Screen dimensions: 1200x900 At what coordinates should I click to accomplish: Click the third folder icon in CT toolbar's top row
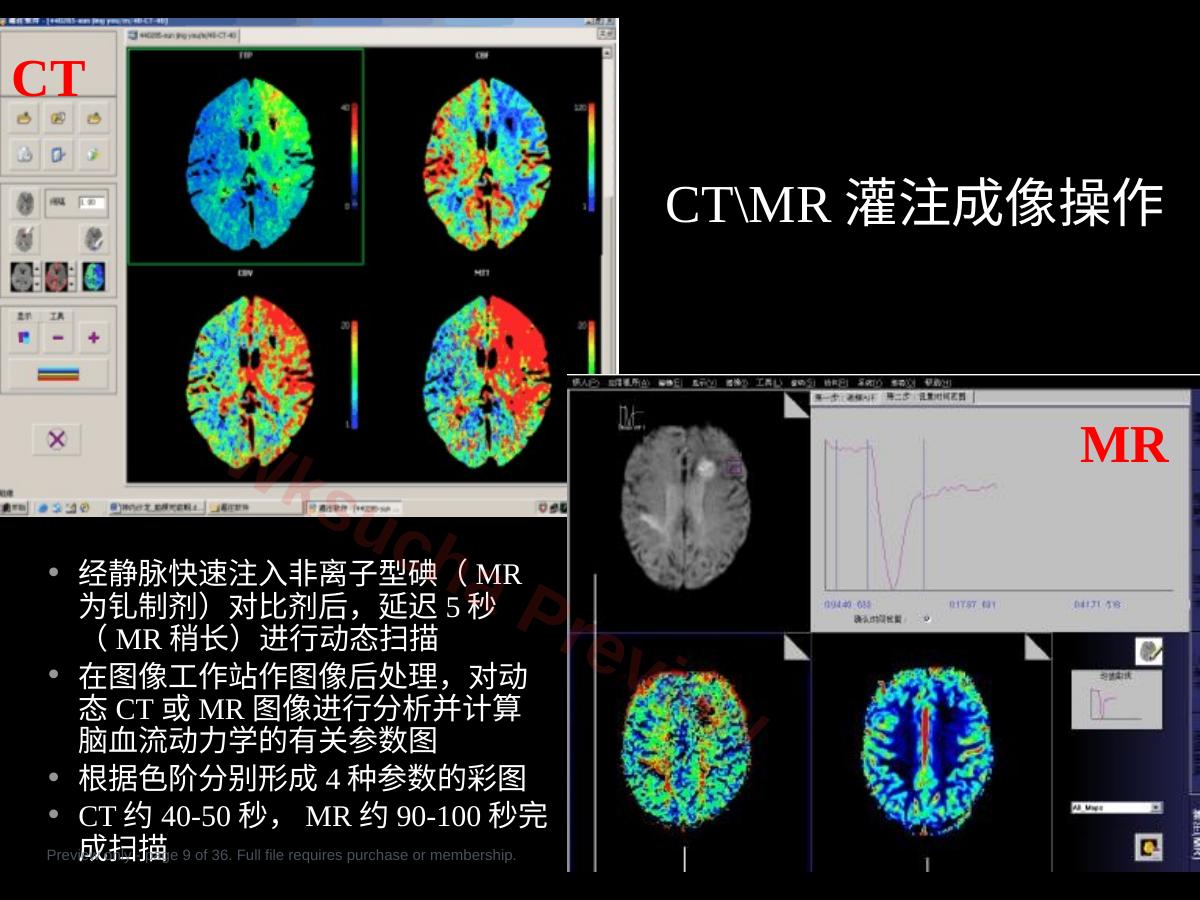[93, 119]
